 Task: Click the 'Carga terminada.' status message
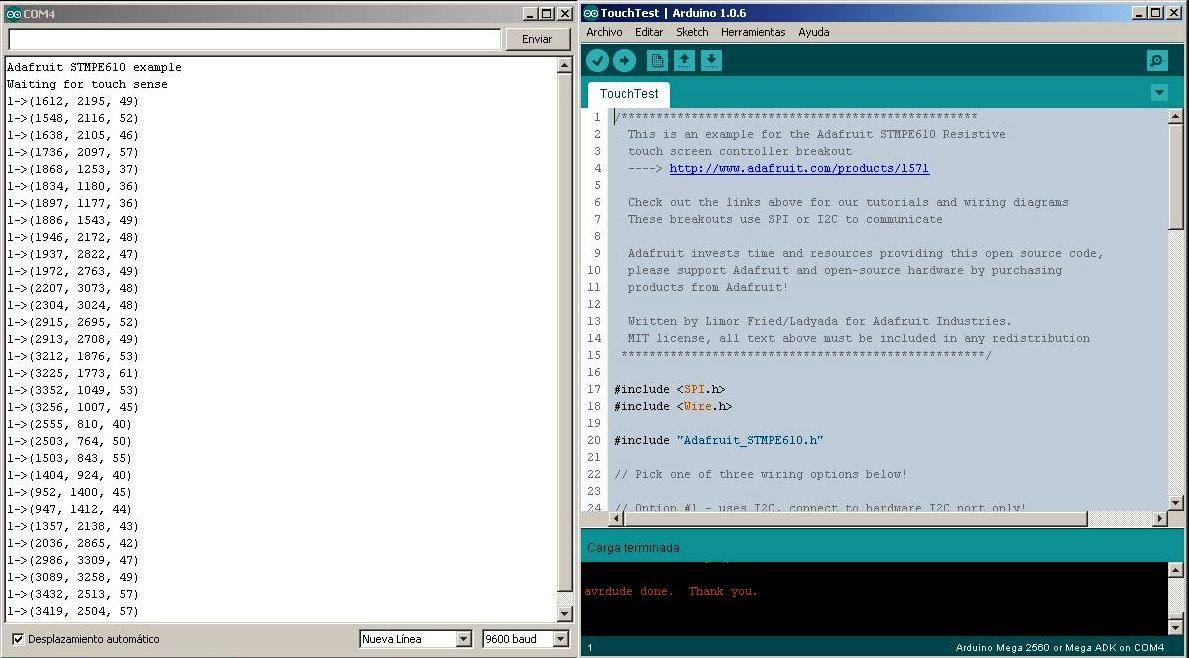pyautogui.click(x=635, y=547)
